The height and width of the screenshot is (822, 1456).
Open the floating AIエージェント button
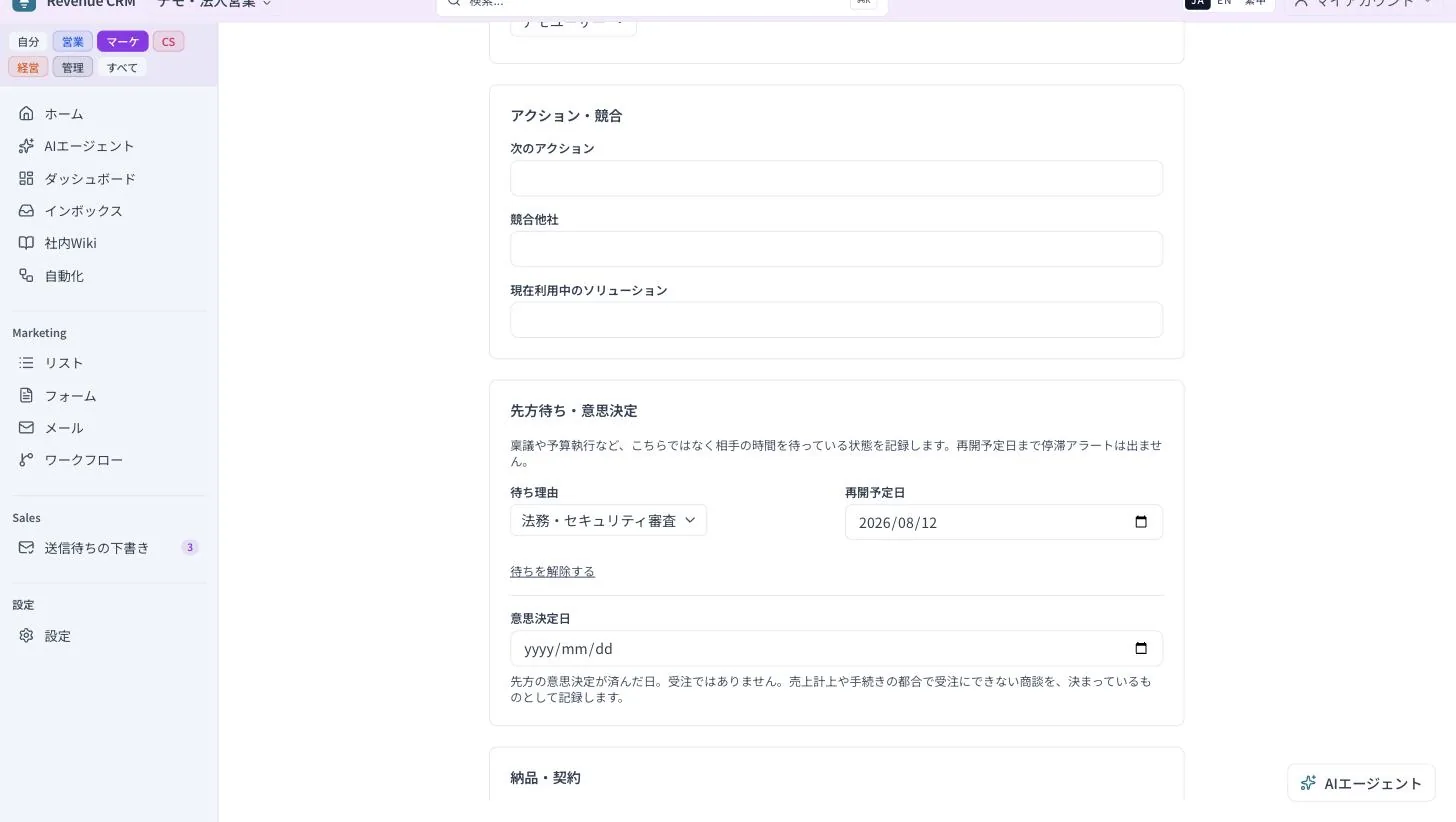click(x=1361, y=783)
